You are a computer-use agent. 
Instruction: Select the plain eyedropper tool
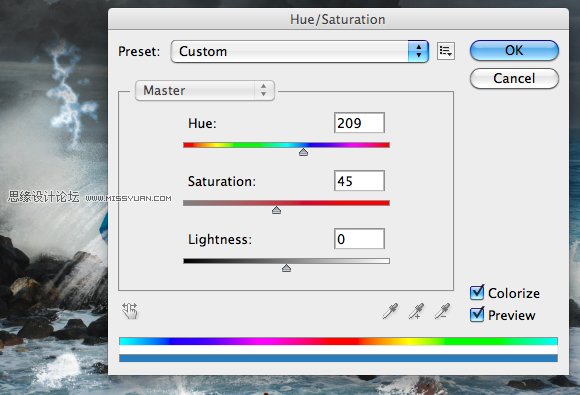[x=391, y=311]
